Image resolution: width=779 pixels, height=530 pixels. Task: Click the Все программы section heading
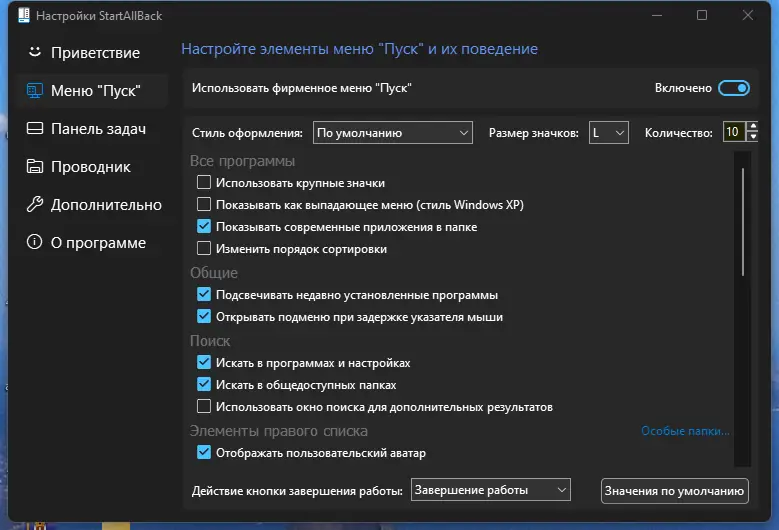click(x=242, y=161)
